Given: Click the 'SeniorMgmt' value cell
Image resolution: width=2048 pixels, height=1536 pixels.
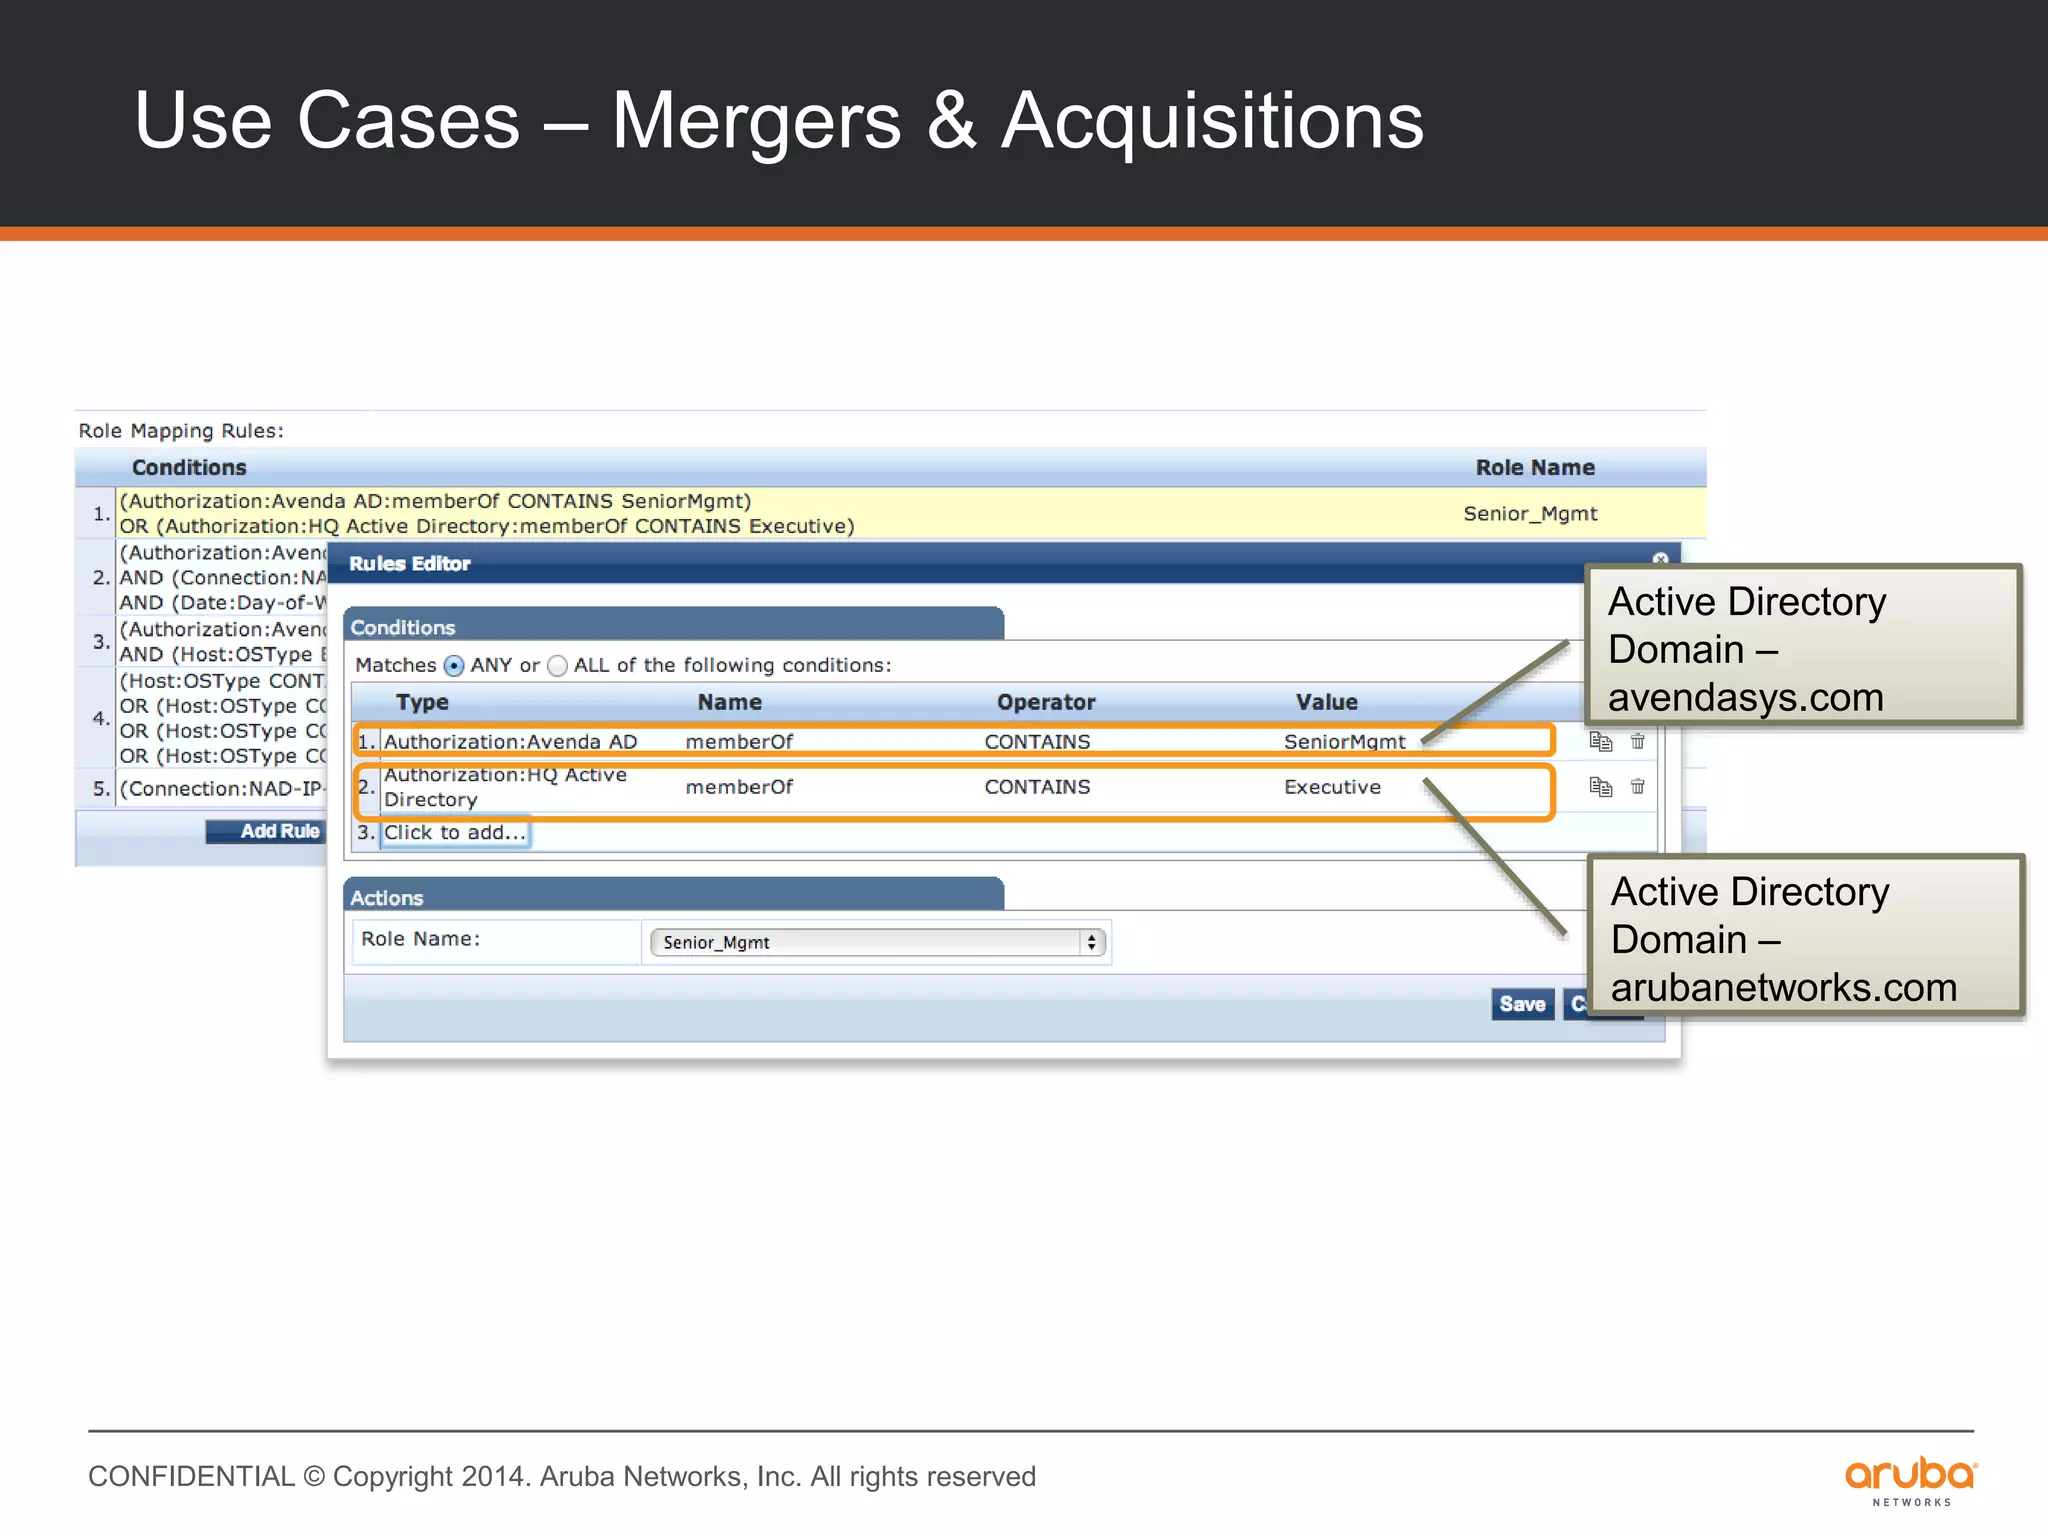Looking at the screenshot, I should (x=1345, y=742).
